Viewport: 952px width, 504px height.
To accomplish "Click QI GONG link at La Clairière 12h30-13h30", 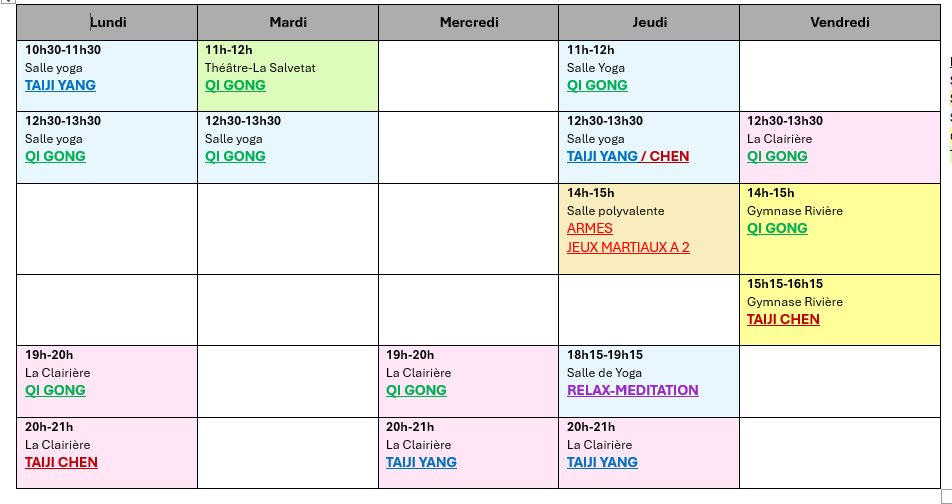I will pyautogui.click(x=777, y=157).
